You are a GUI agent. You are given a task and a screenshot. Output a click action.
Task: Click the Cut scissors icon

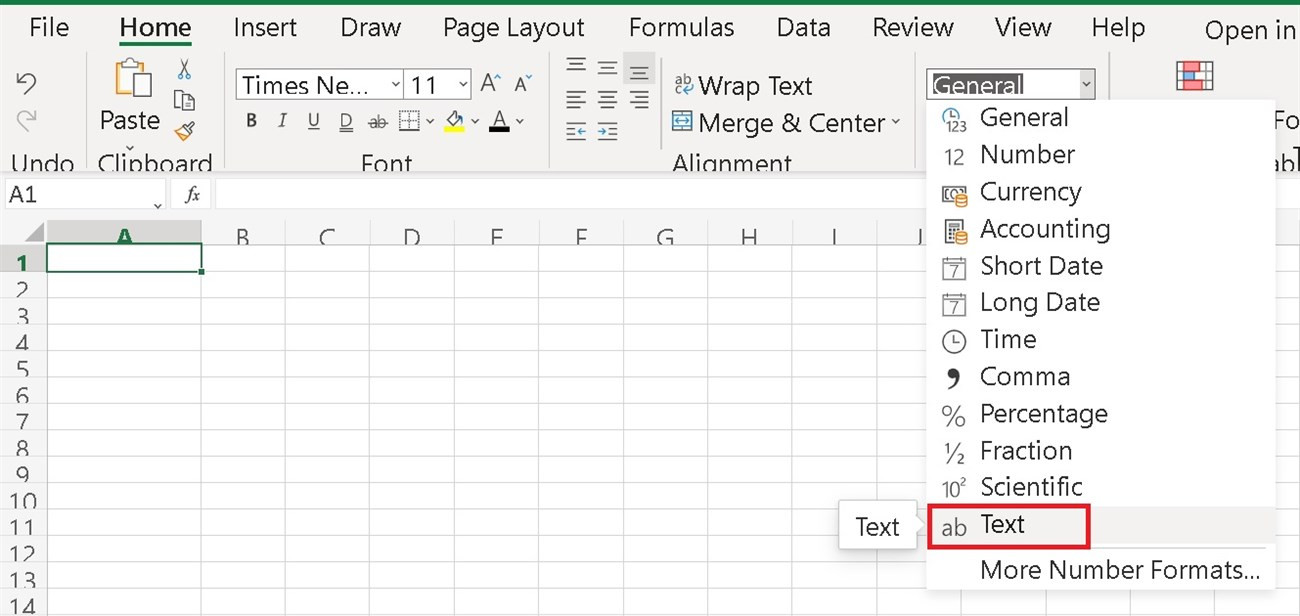(184, 69)
